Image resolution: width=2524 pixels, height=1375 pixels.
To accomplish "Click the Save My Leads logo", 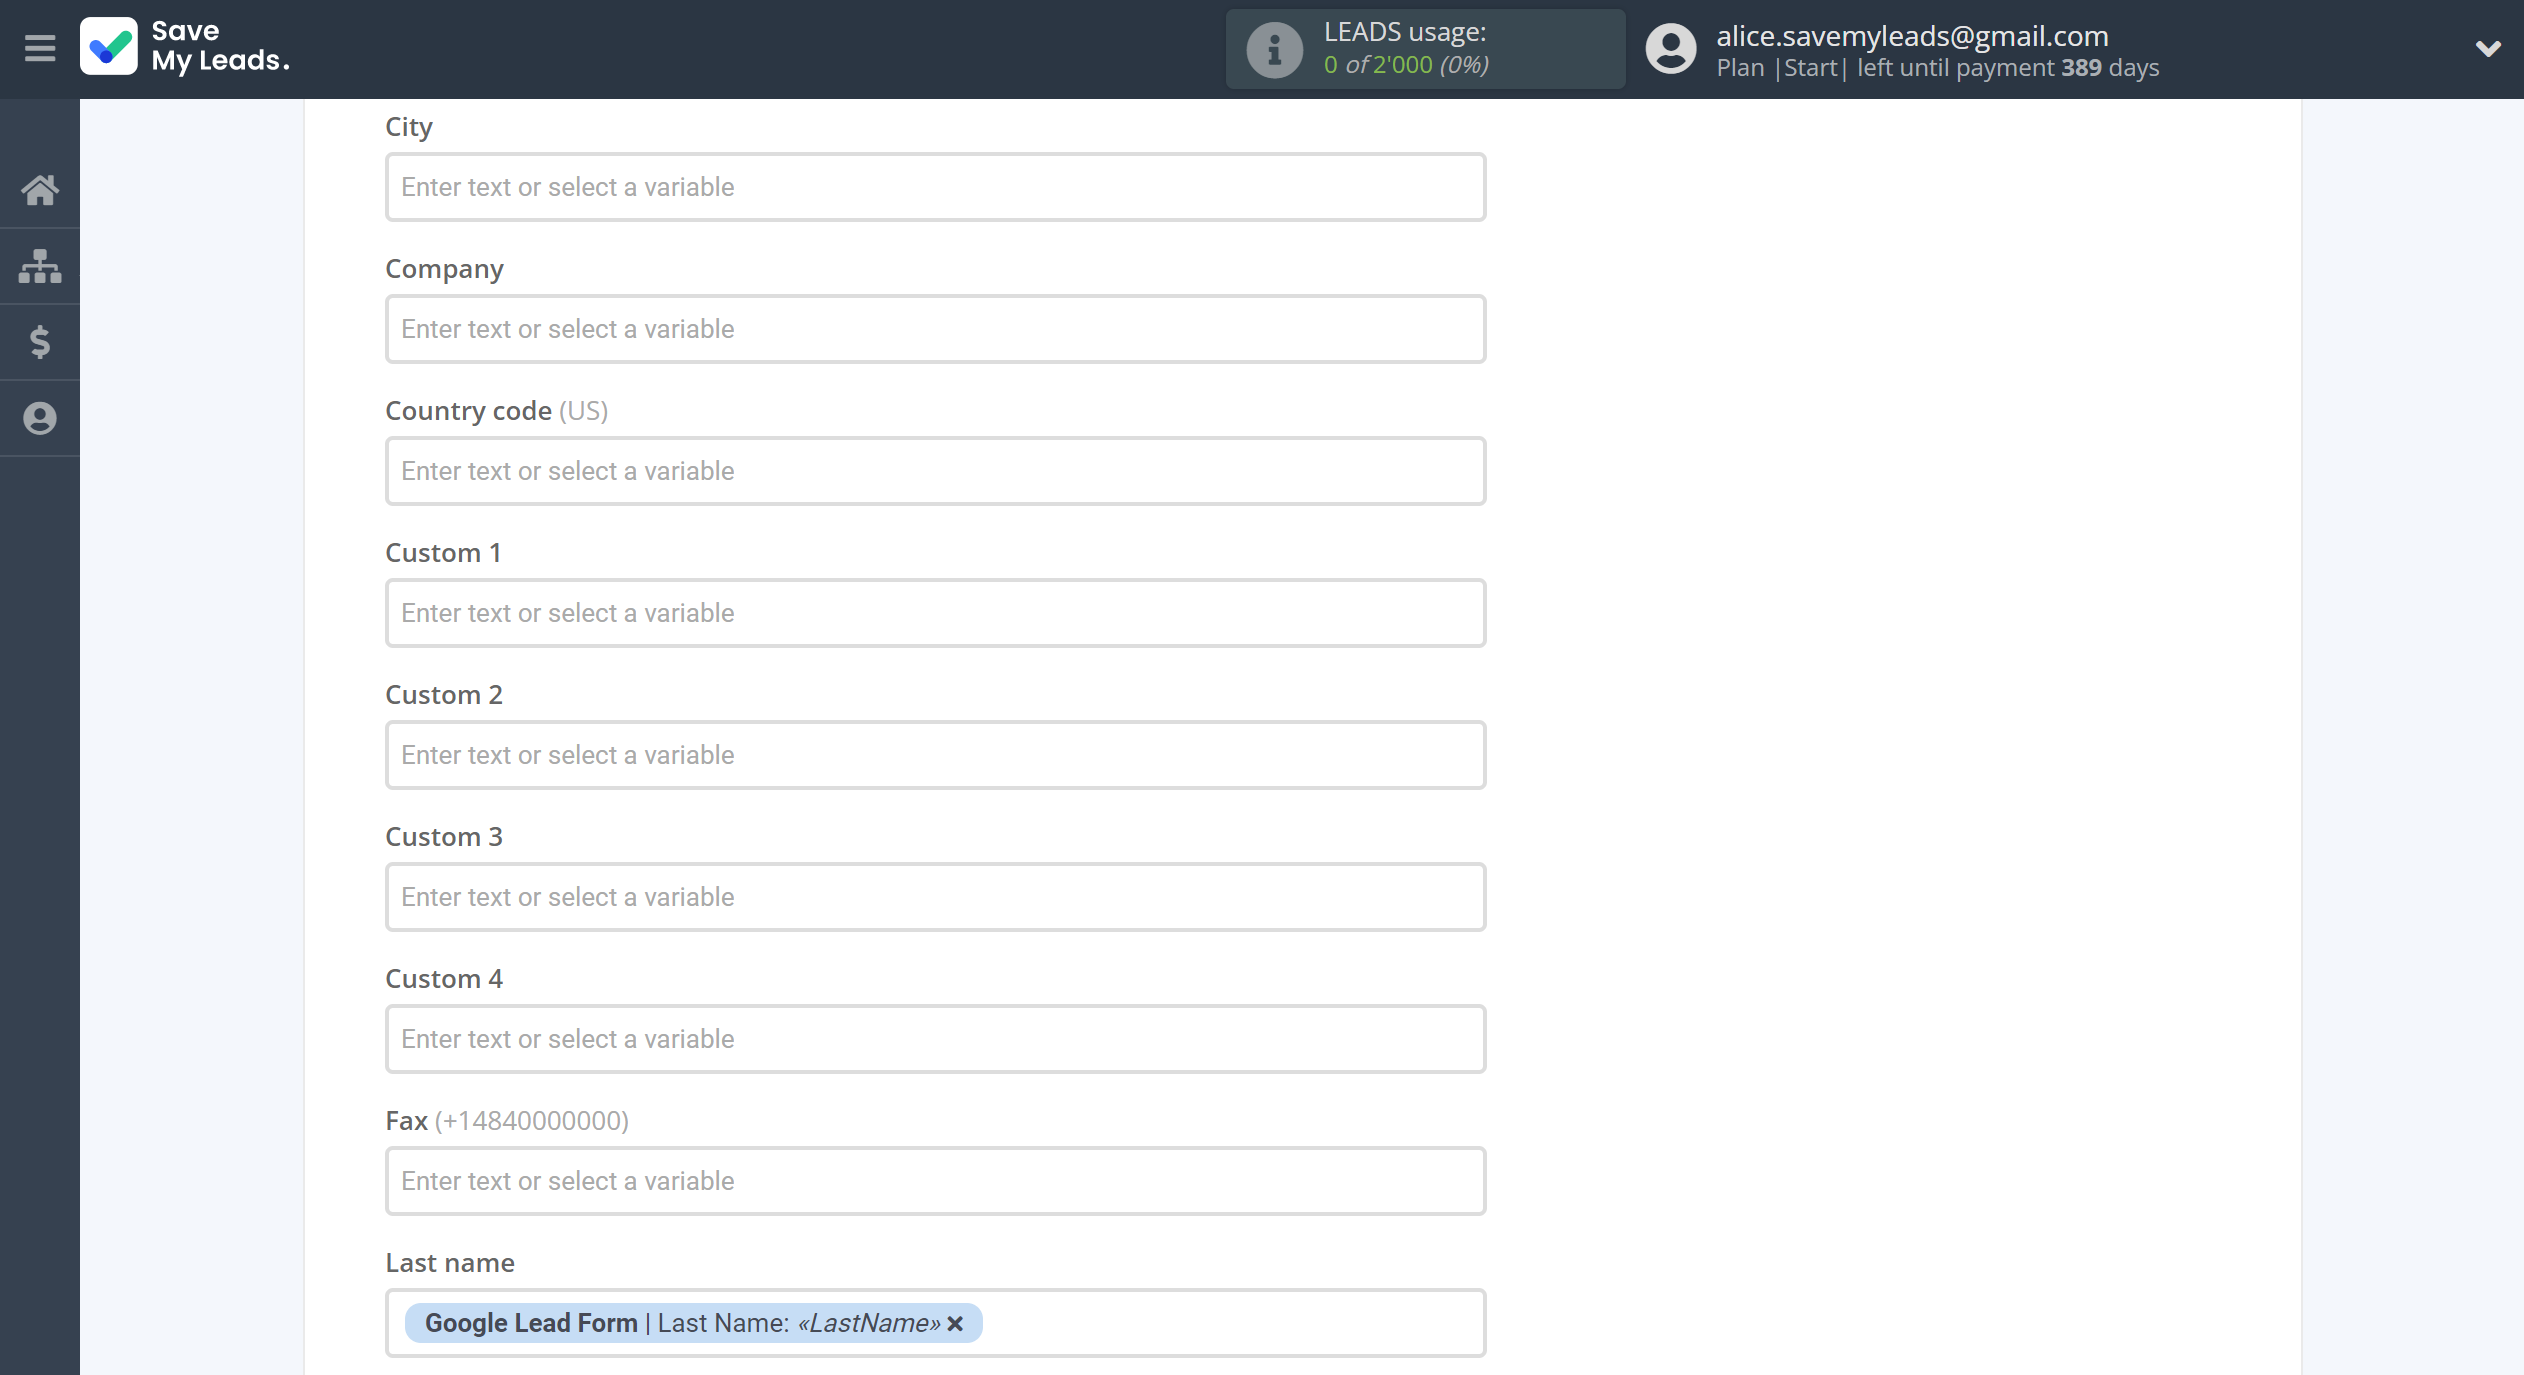I will 186,47.
